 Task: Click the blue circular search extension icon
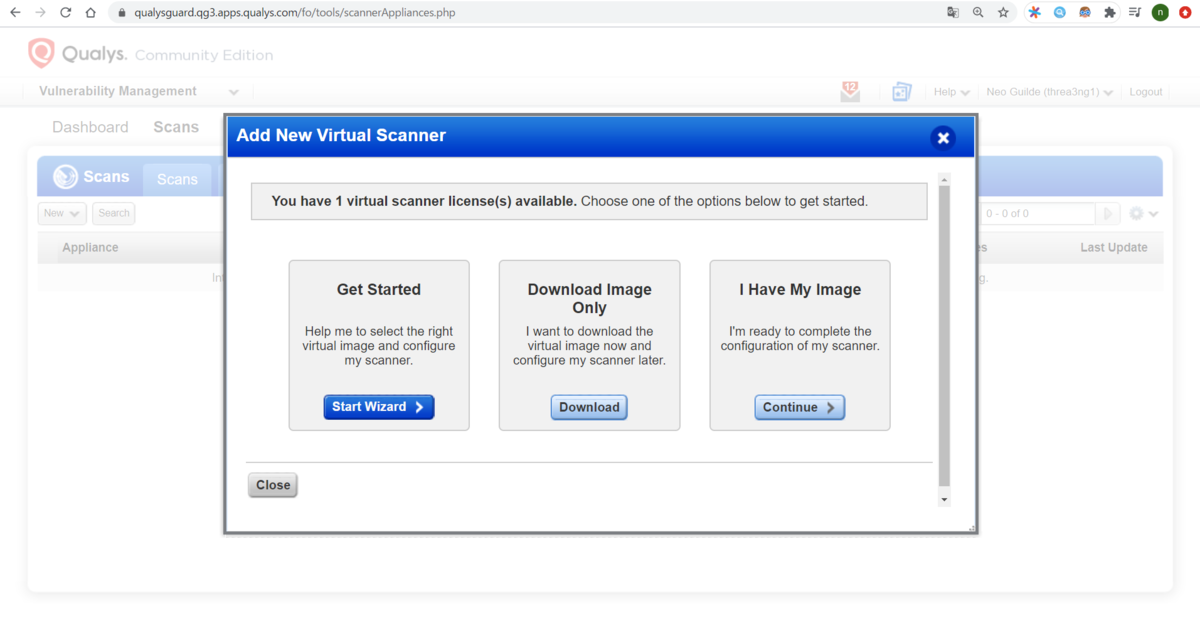1060,13
